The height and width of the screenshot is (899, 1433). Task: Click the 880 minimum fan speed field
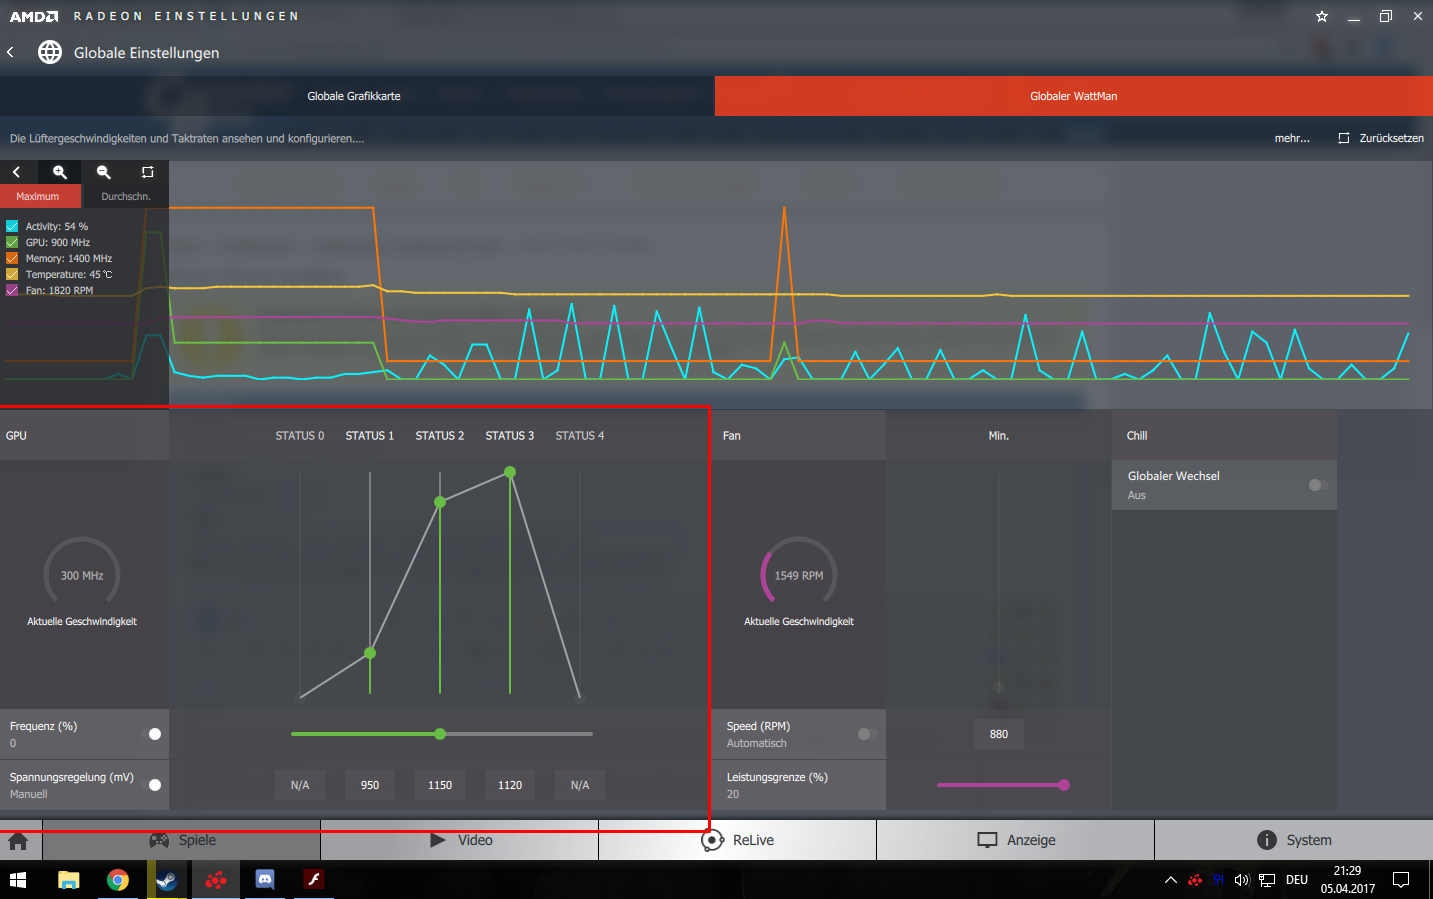click(999, 734)
